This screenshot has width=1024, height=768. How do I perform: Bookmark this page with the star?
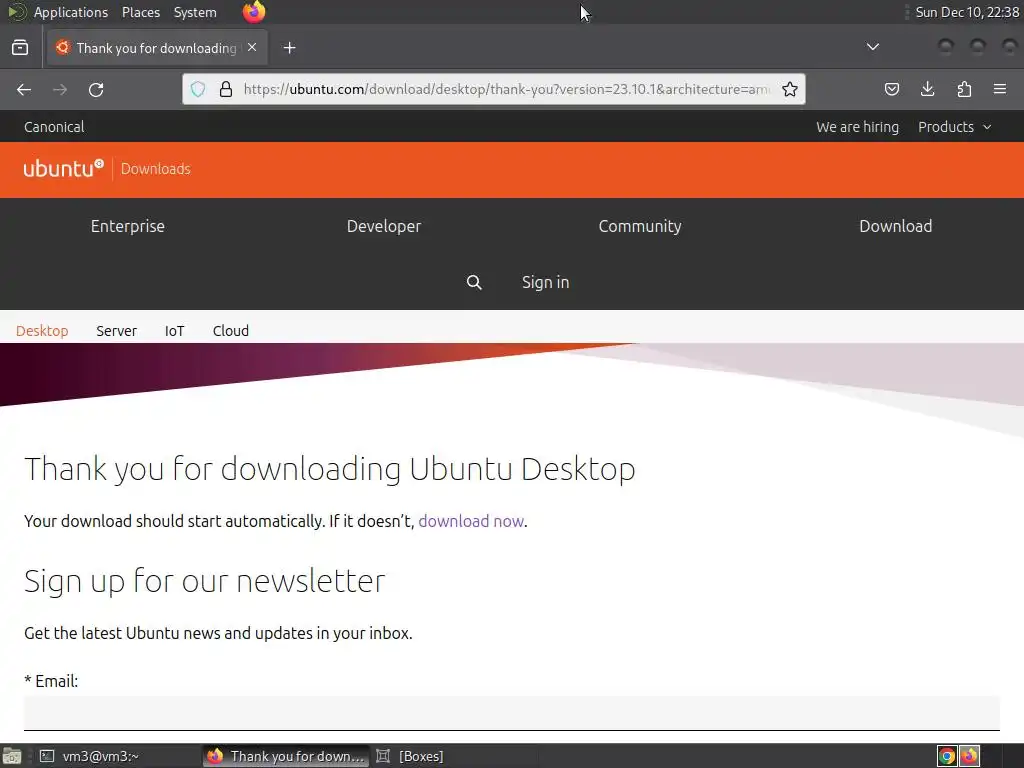pos(790,89)
